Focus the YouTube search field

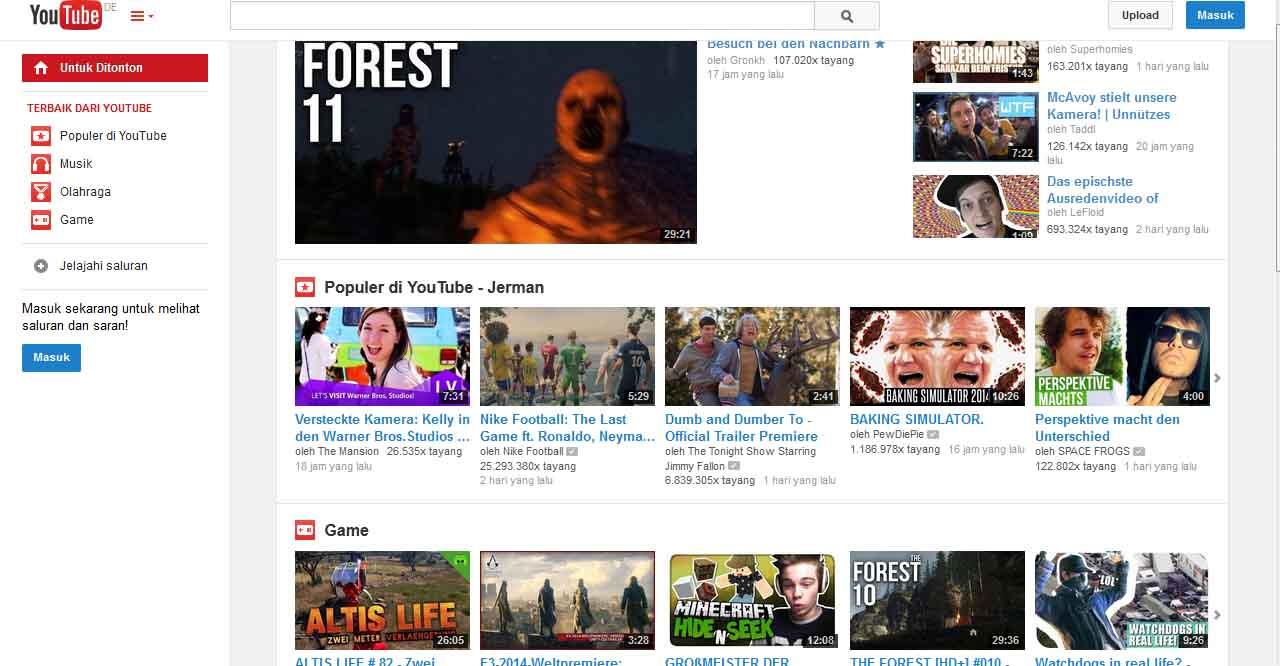(x=522, y=15)
